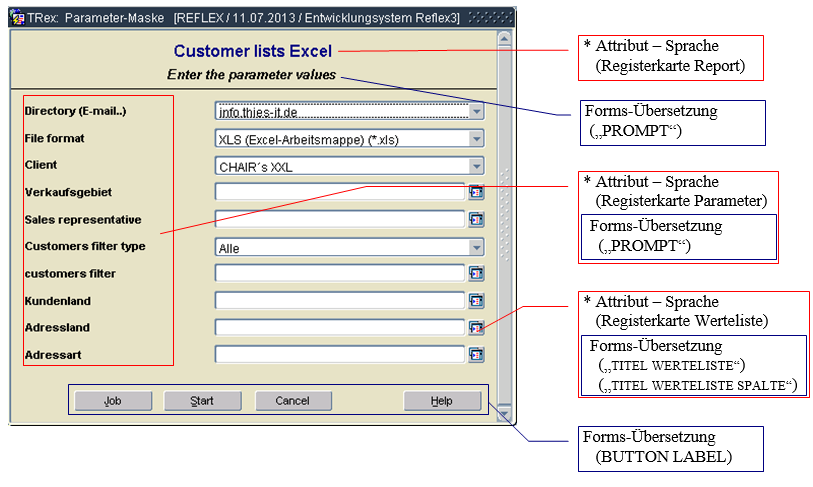Open value list icon for Kundenland
Viewport: 813px width, 487px height.
pos(476,300)
